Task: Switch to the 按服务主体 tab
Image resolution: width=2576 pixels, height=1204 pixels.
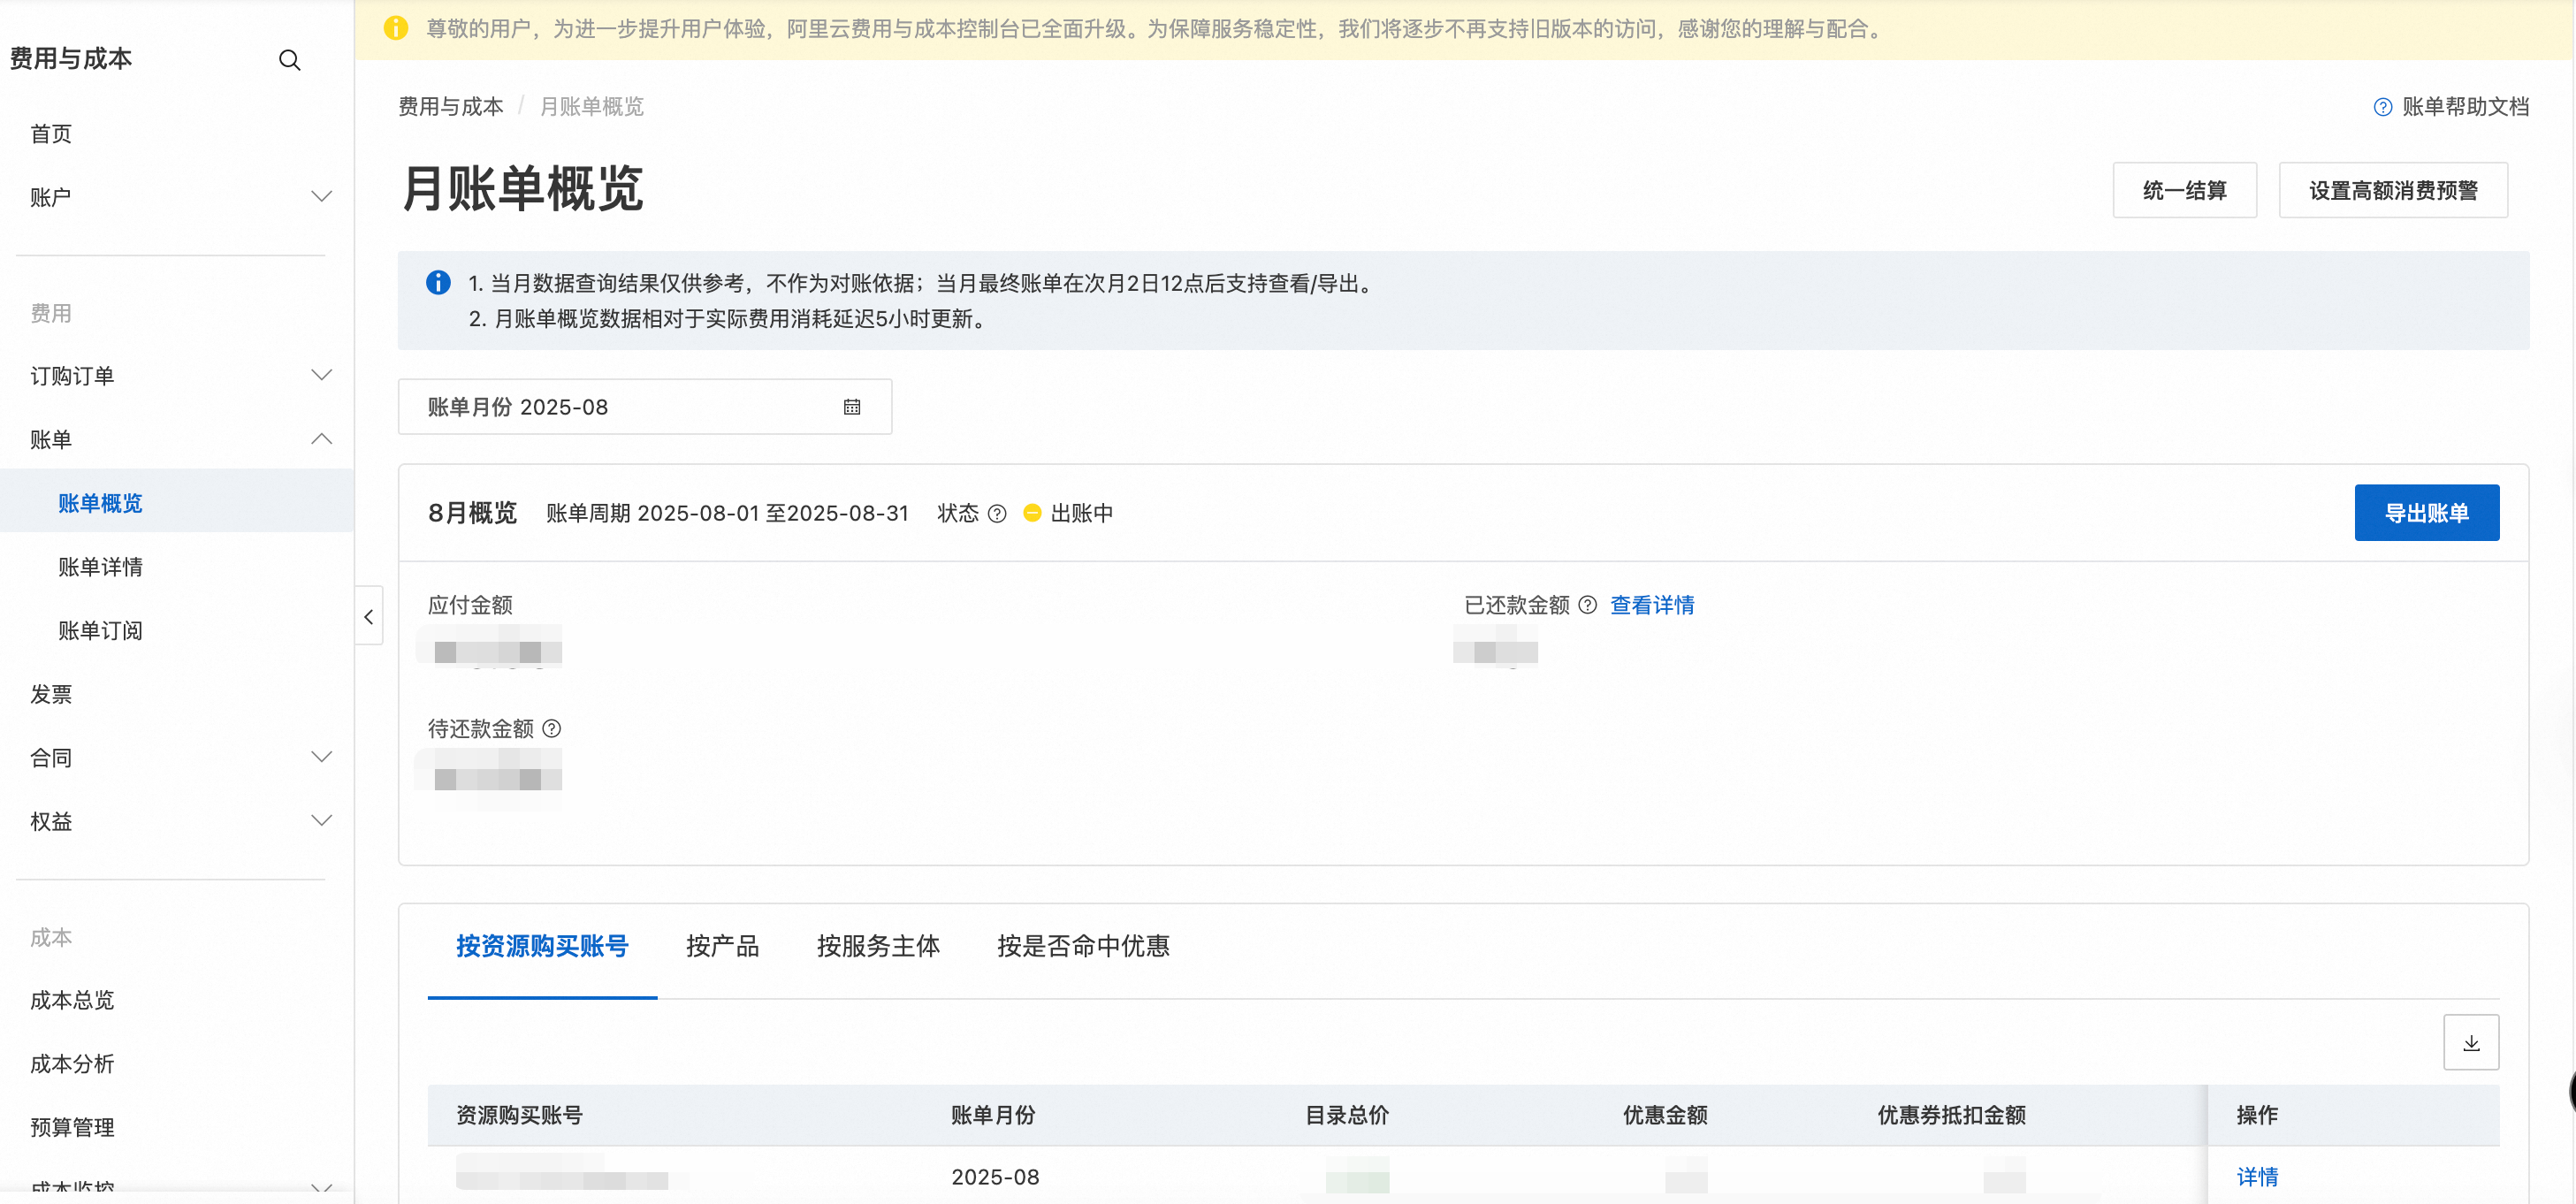Action: [x=877, y=946]
